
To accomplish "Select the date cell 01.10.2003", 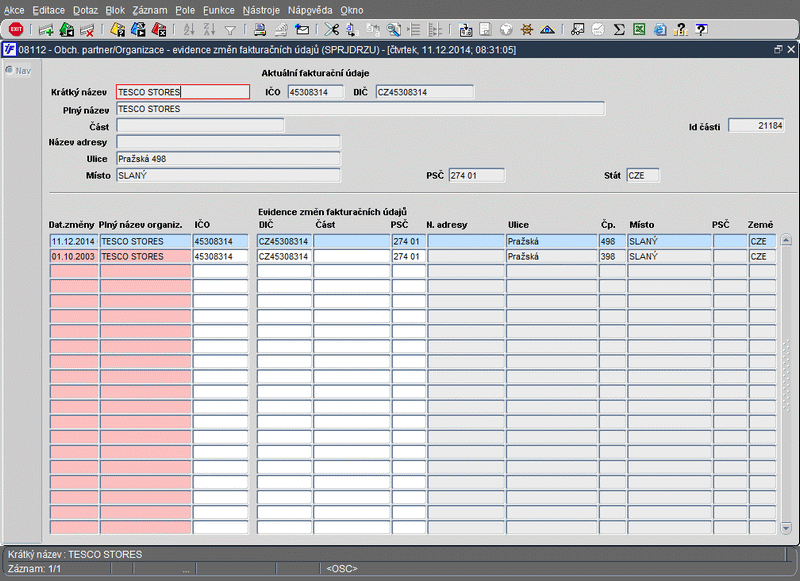I will [x=74, y=256].
